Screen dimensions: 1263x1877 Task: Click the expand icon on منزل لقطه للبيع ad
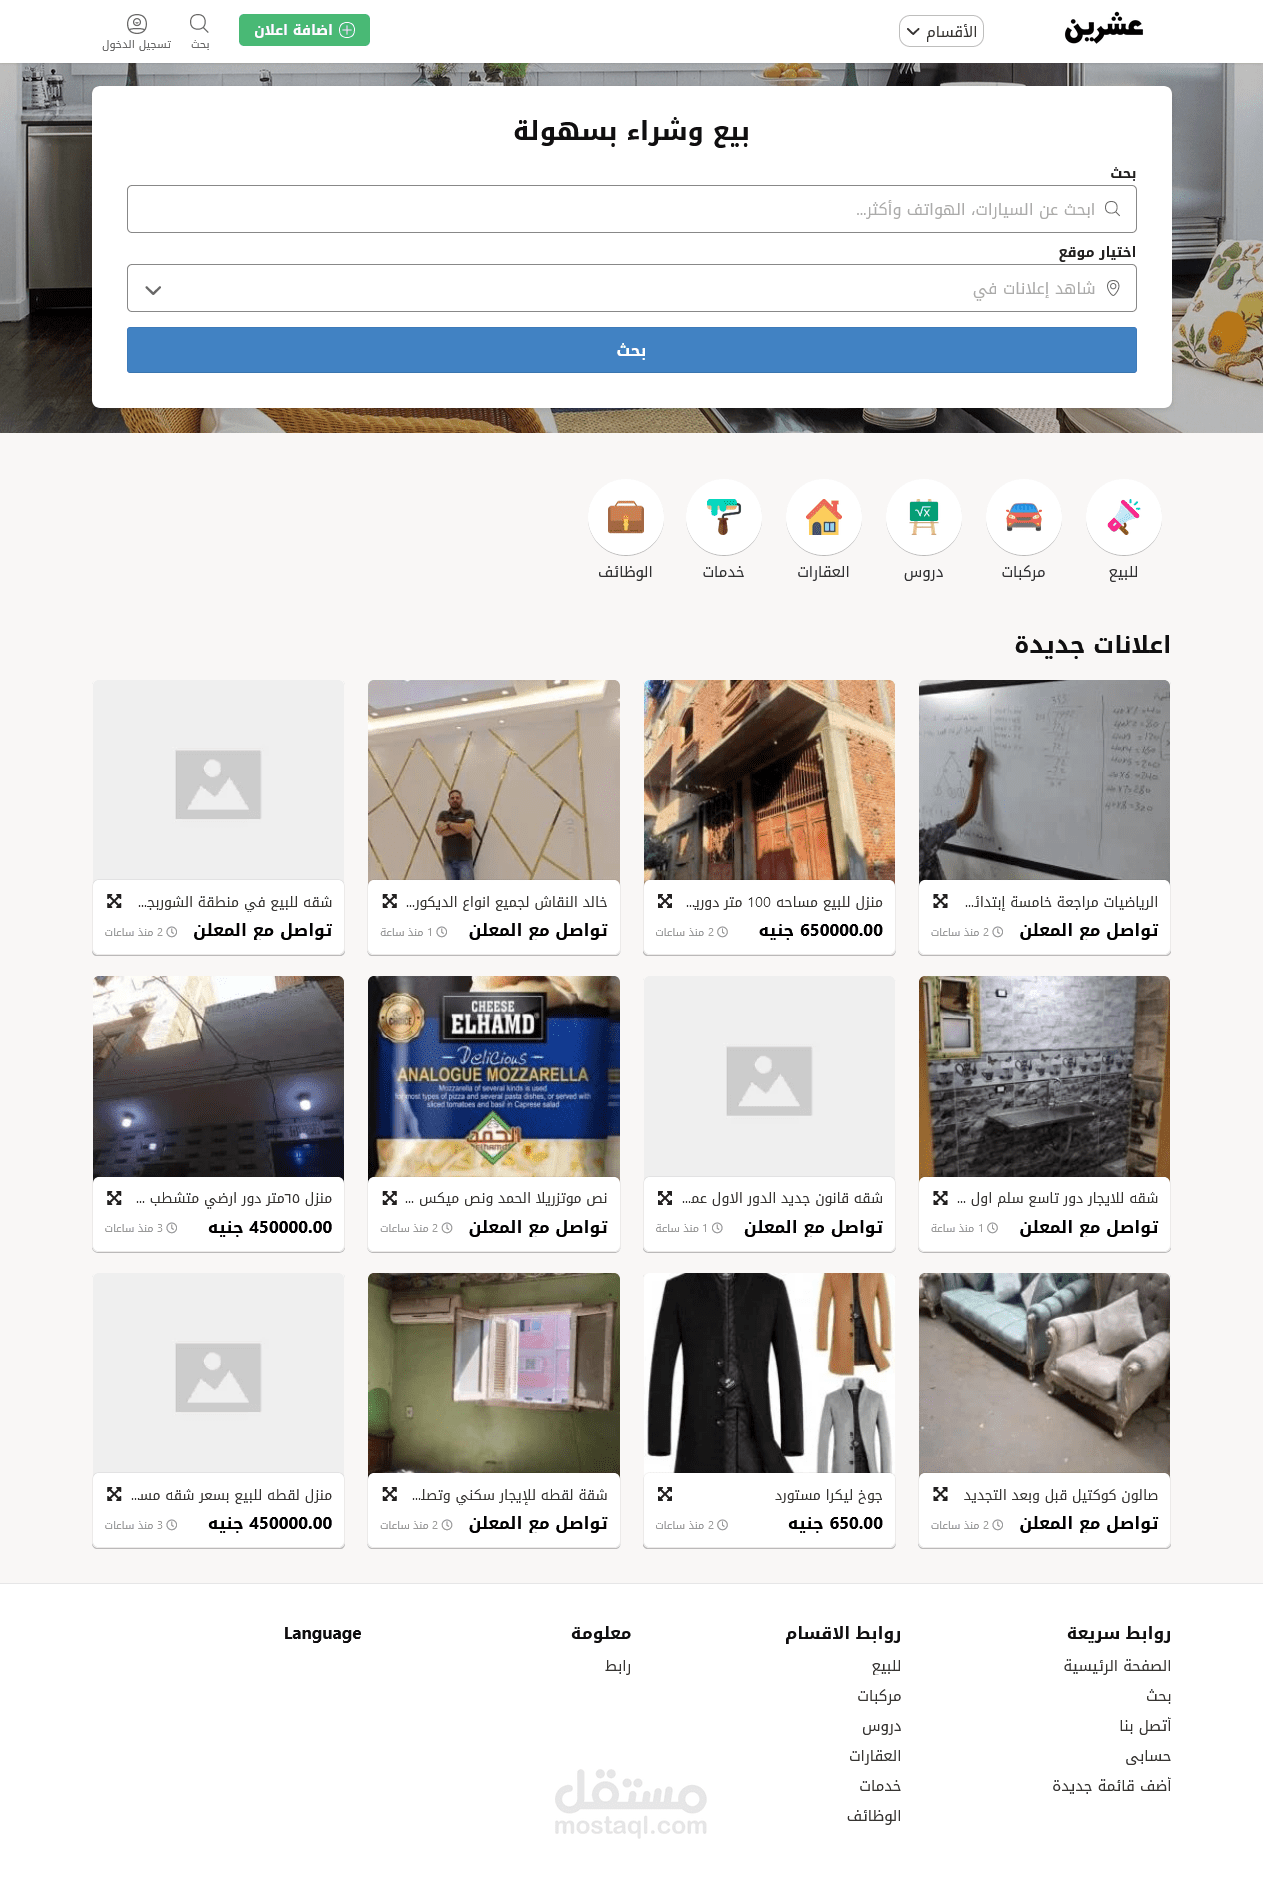(114, 1494)
